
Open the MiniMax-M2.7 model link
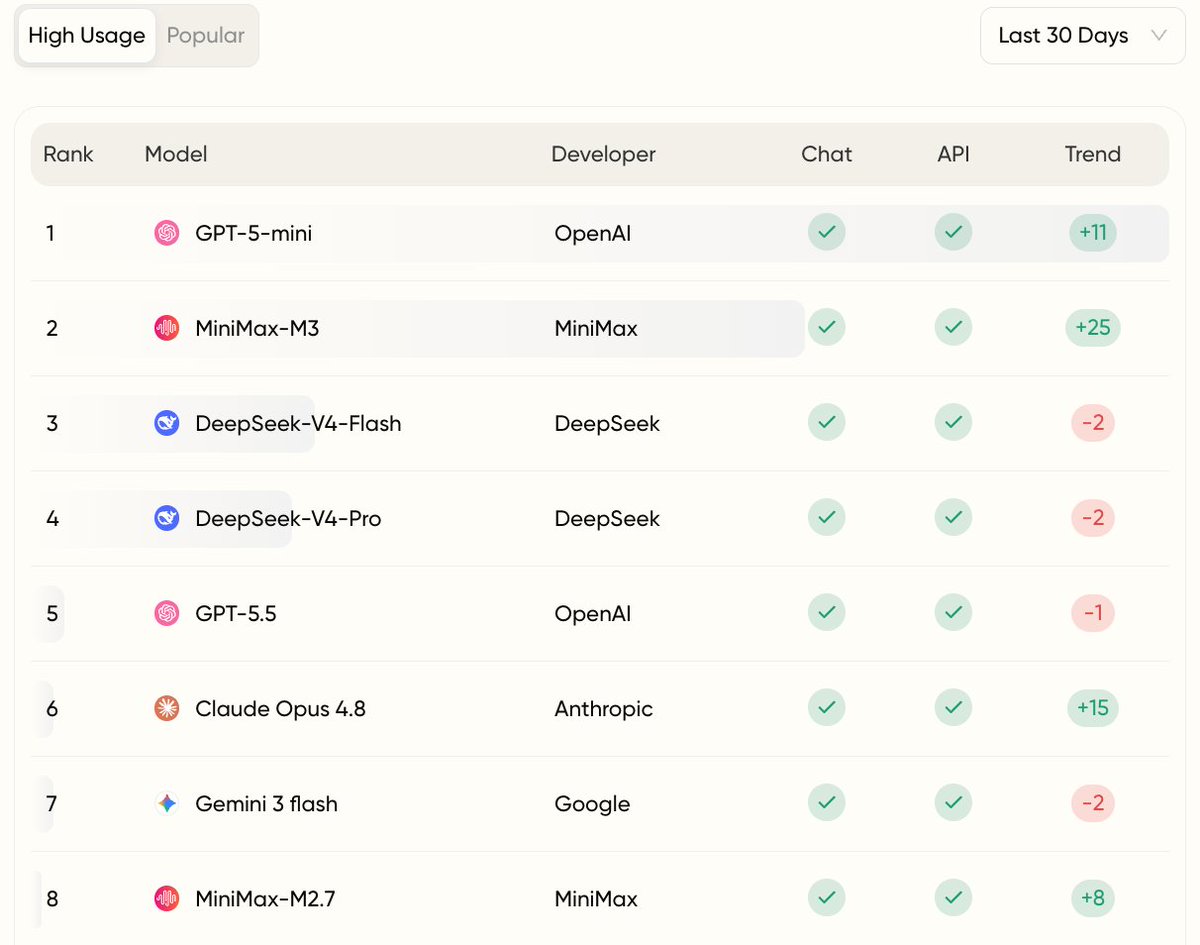(x=265, y=898)
